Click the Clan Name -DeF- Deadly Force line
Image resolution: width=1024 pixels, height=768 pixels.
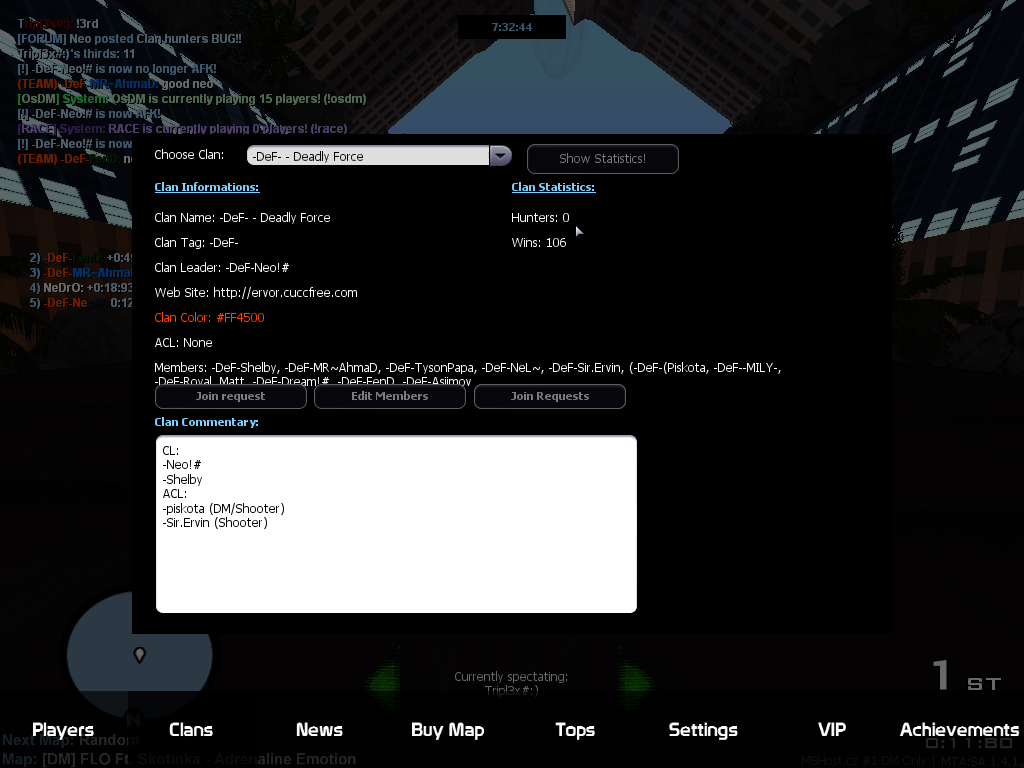(242, 218)
